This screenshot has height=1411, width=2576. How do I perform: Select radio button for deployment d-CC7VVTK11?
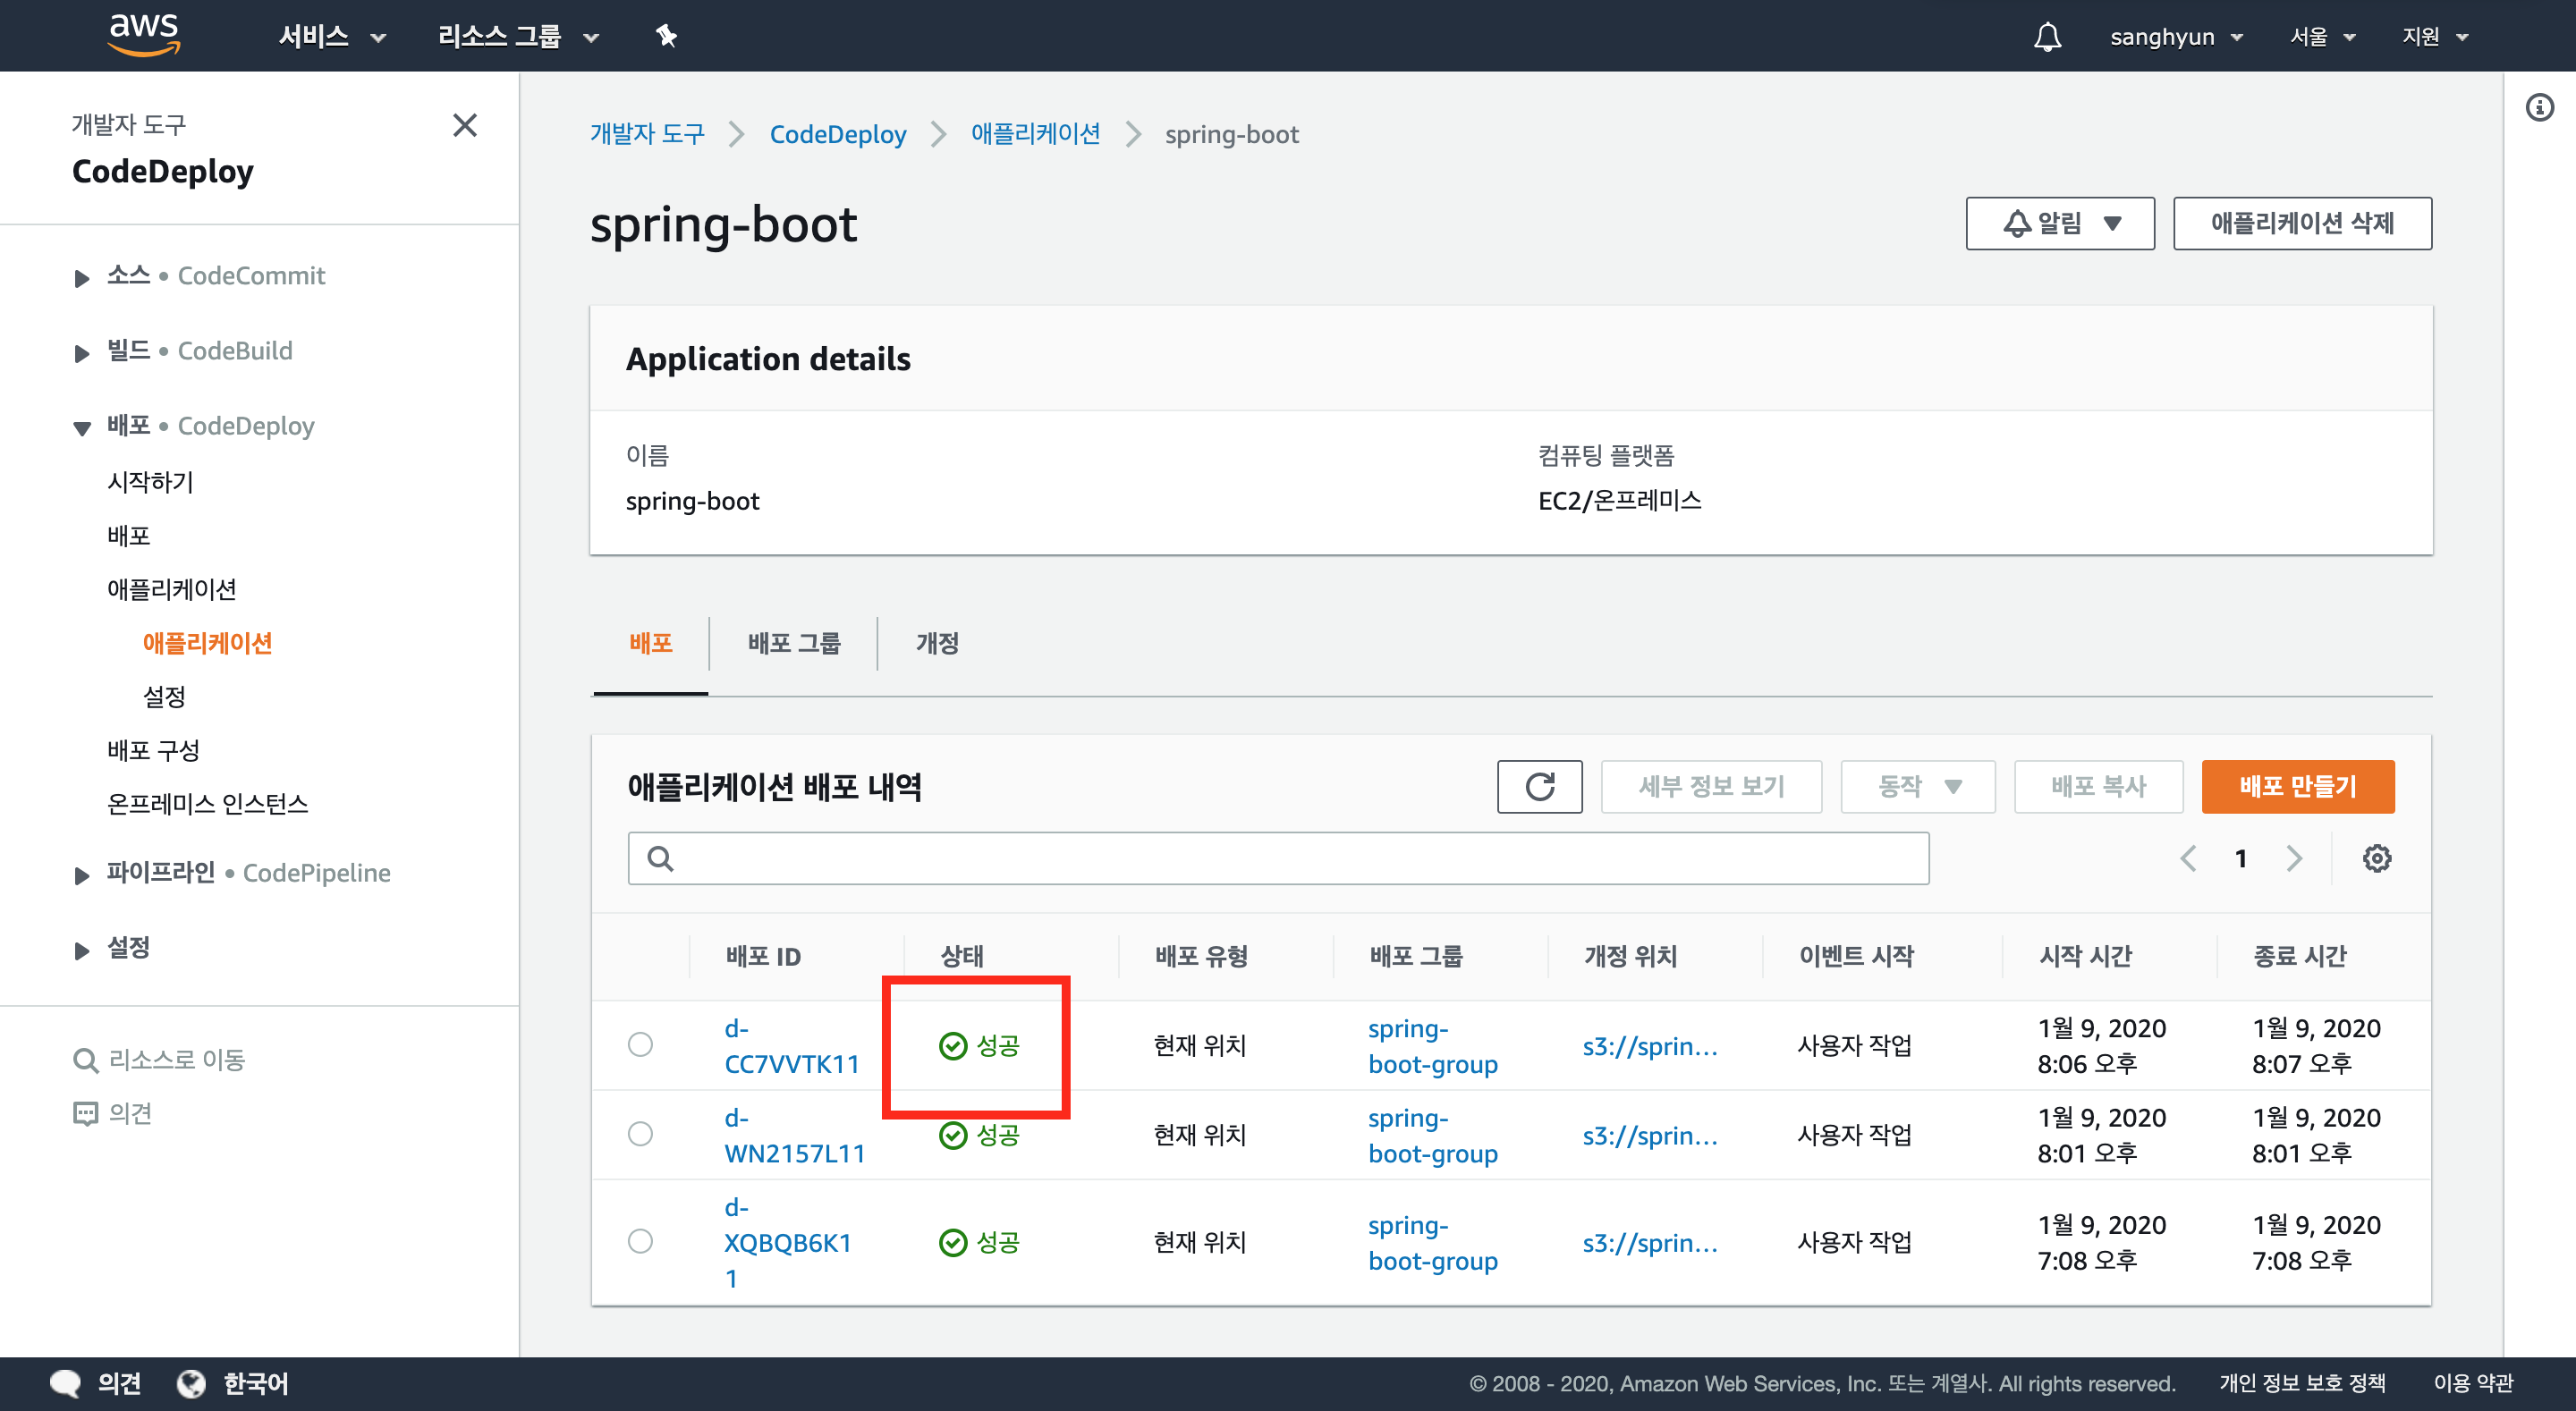tap(640, 1044)
